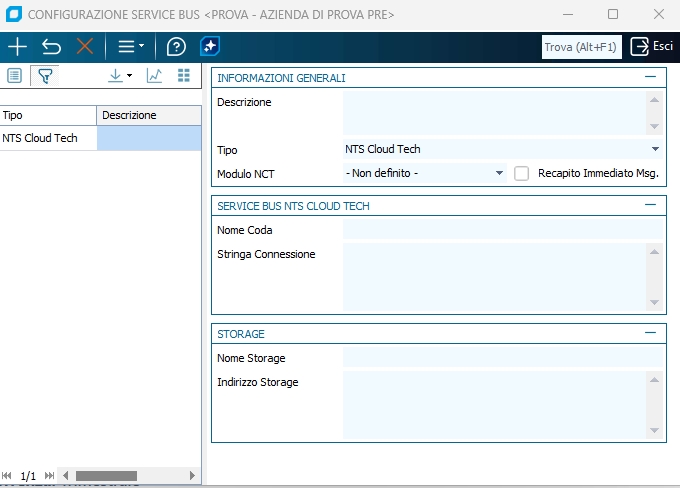The width and height of the screenshot is (680, 488).
Task: Click the orange X delete icon
Action: pos(85,47)
